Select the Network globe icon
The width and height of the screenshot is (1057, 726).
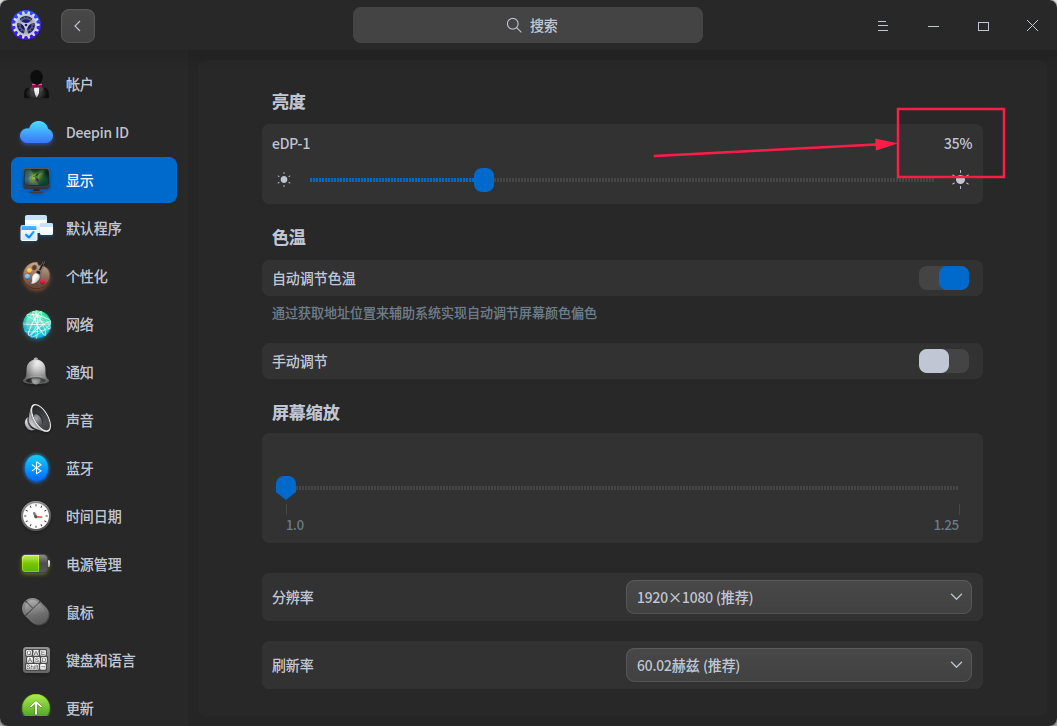(37, 324)
